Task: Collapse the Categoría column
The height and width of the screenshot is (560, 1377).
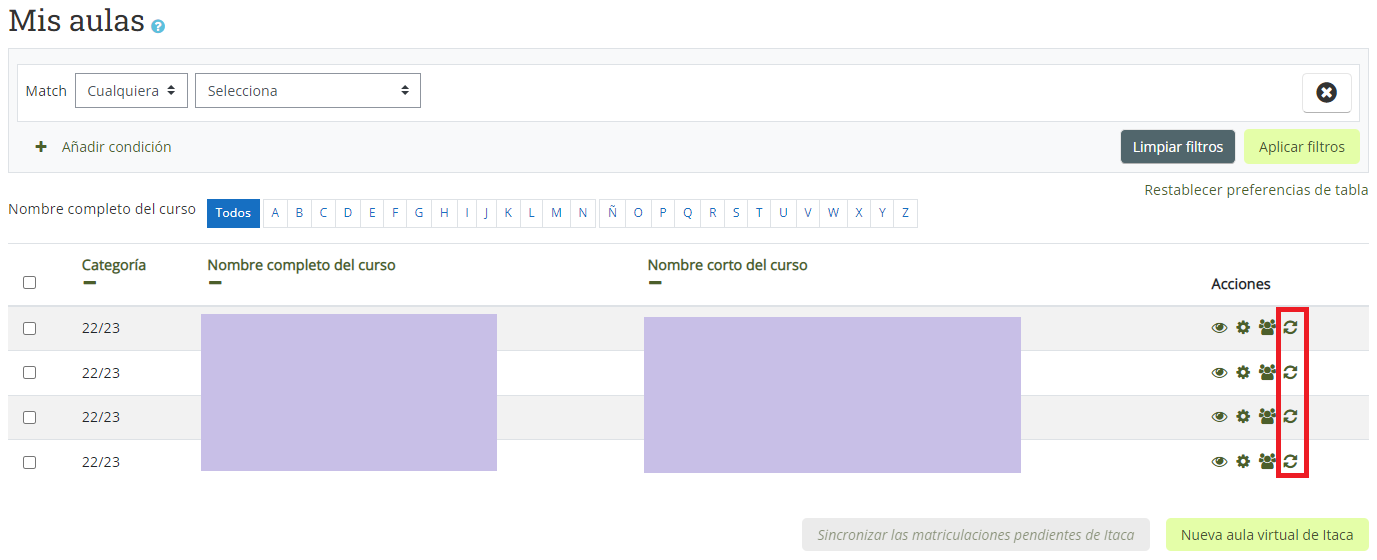Action: tap(89, 283)
